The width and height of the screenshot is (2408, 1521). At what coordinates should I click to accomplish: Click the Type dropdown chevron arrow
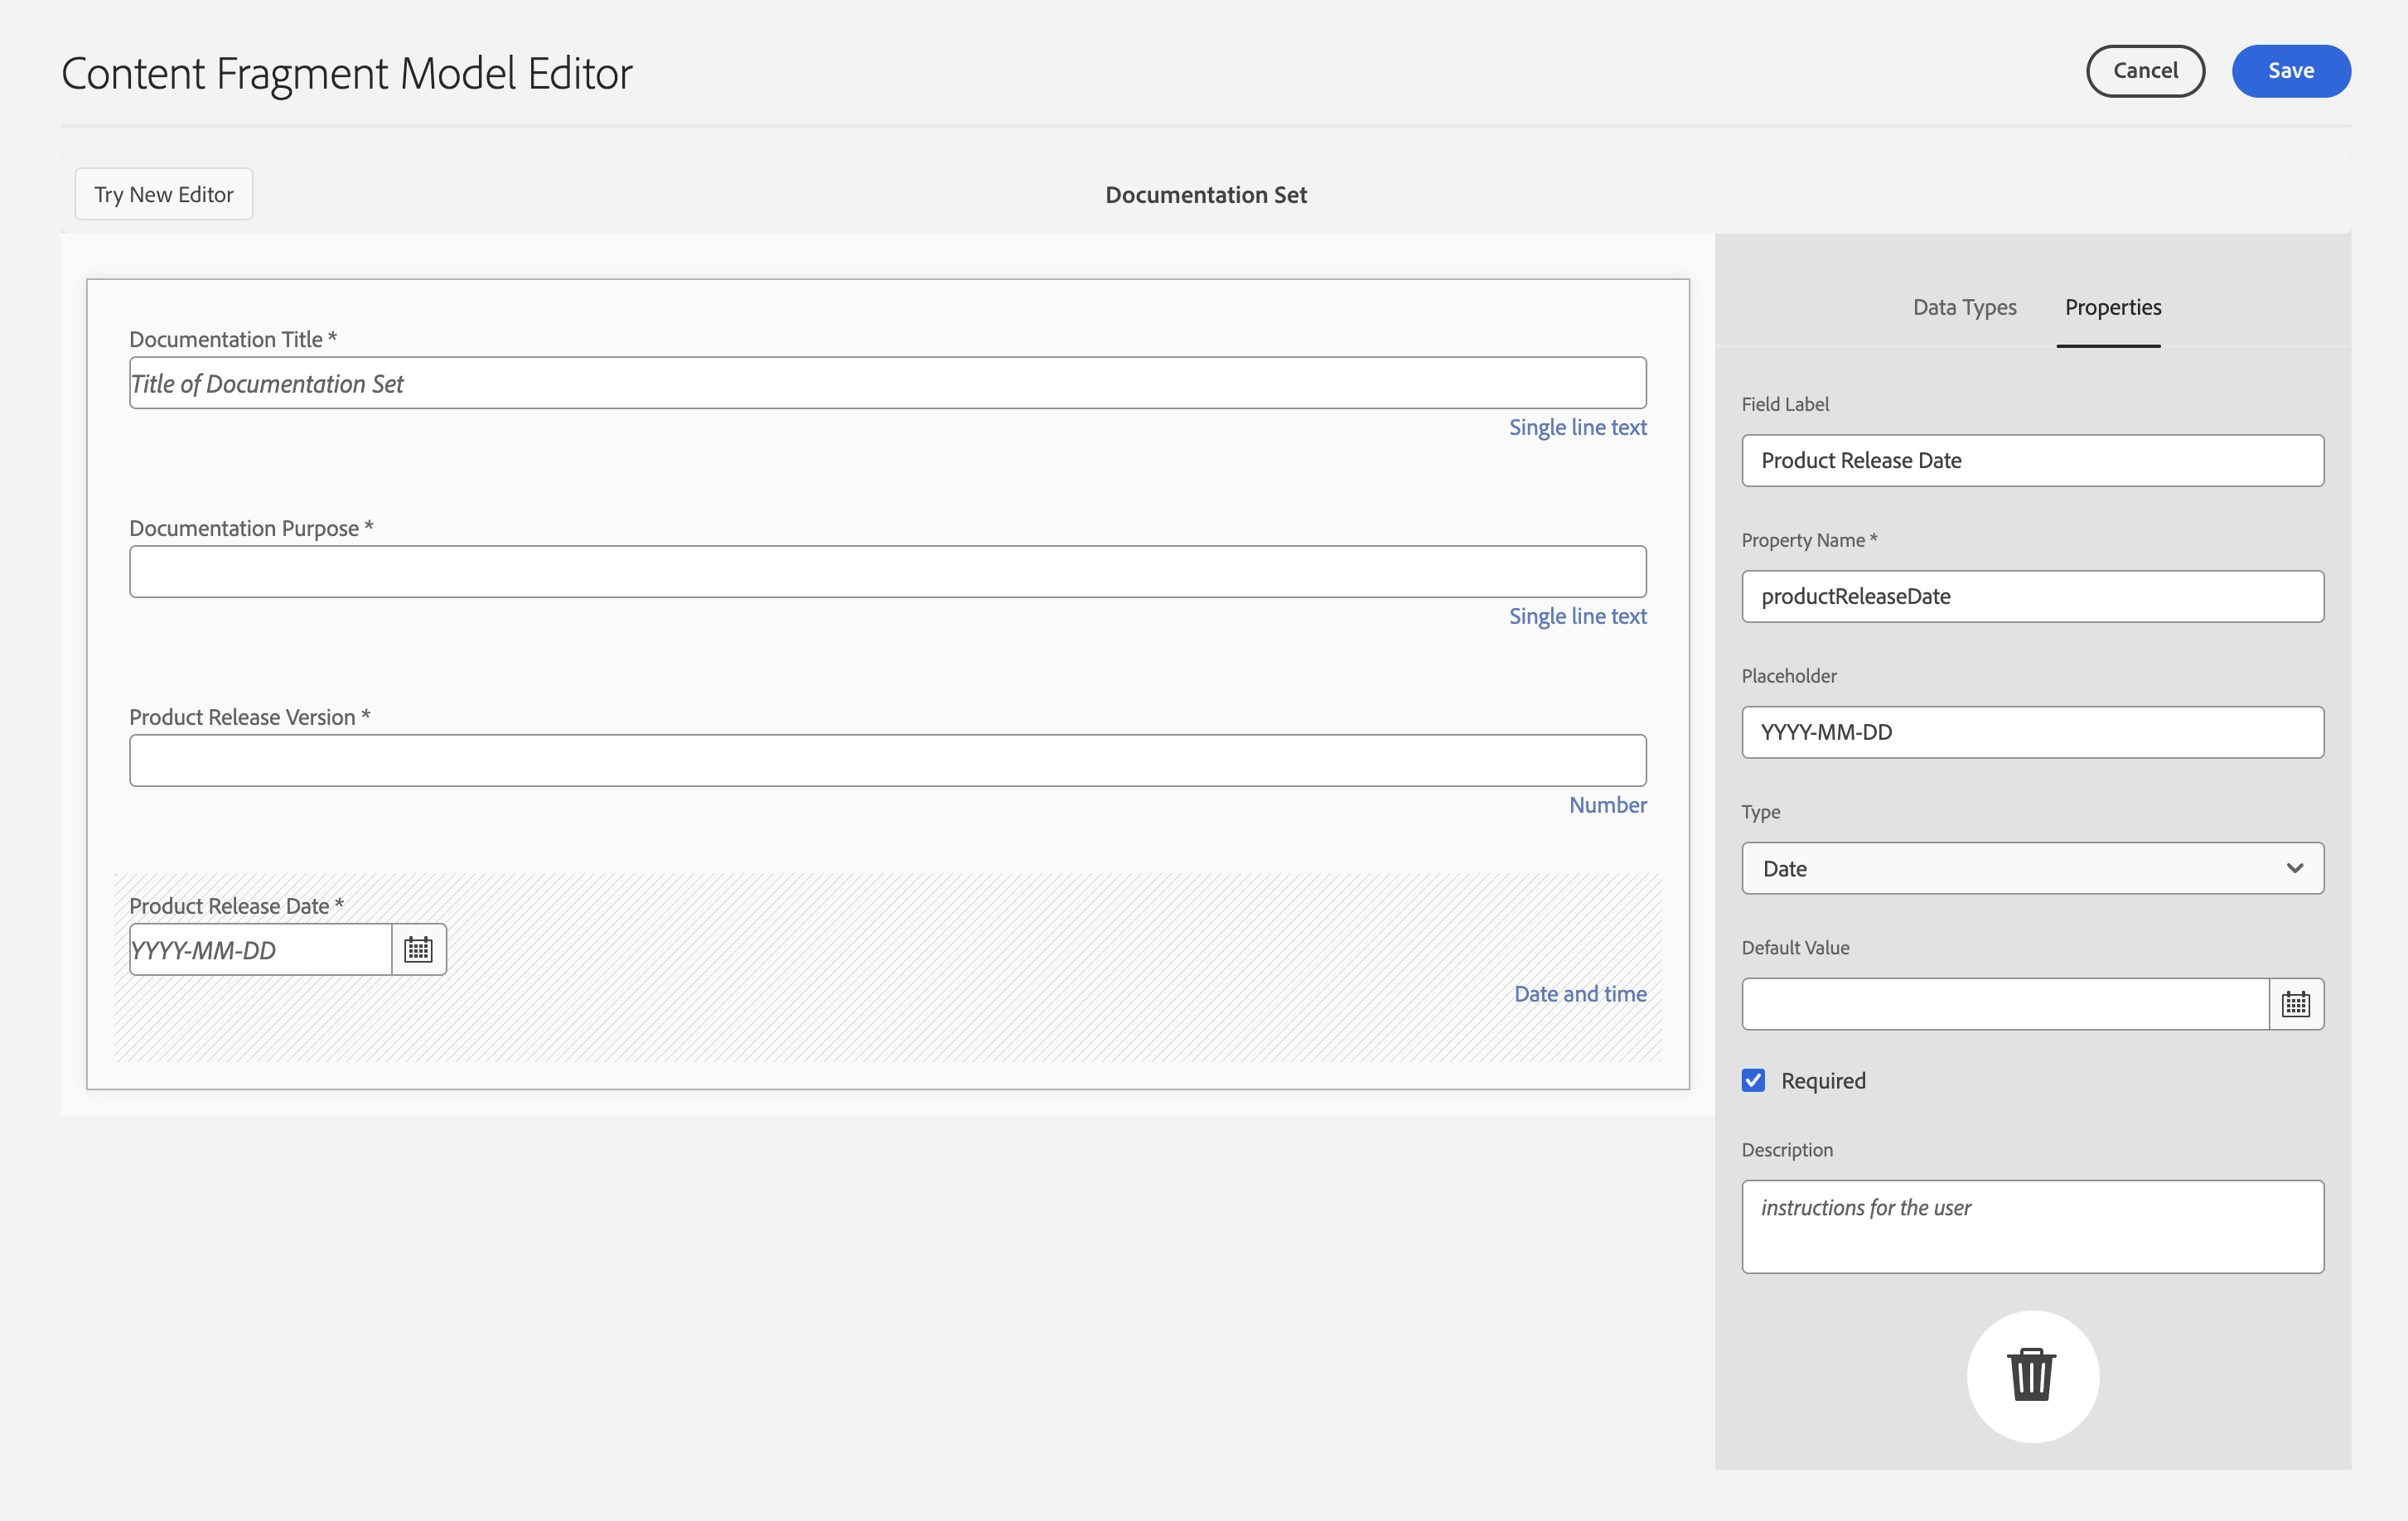pos(2294,868)
